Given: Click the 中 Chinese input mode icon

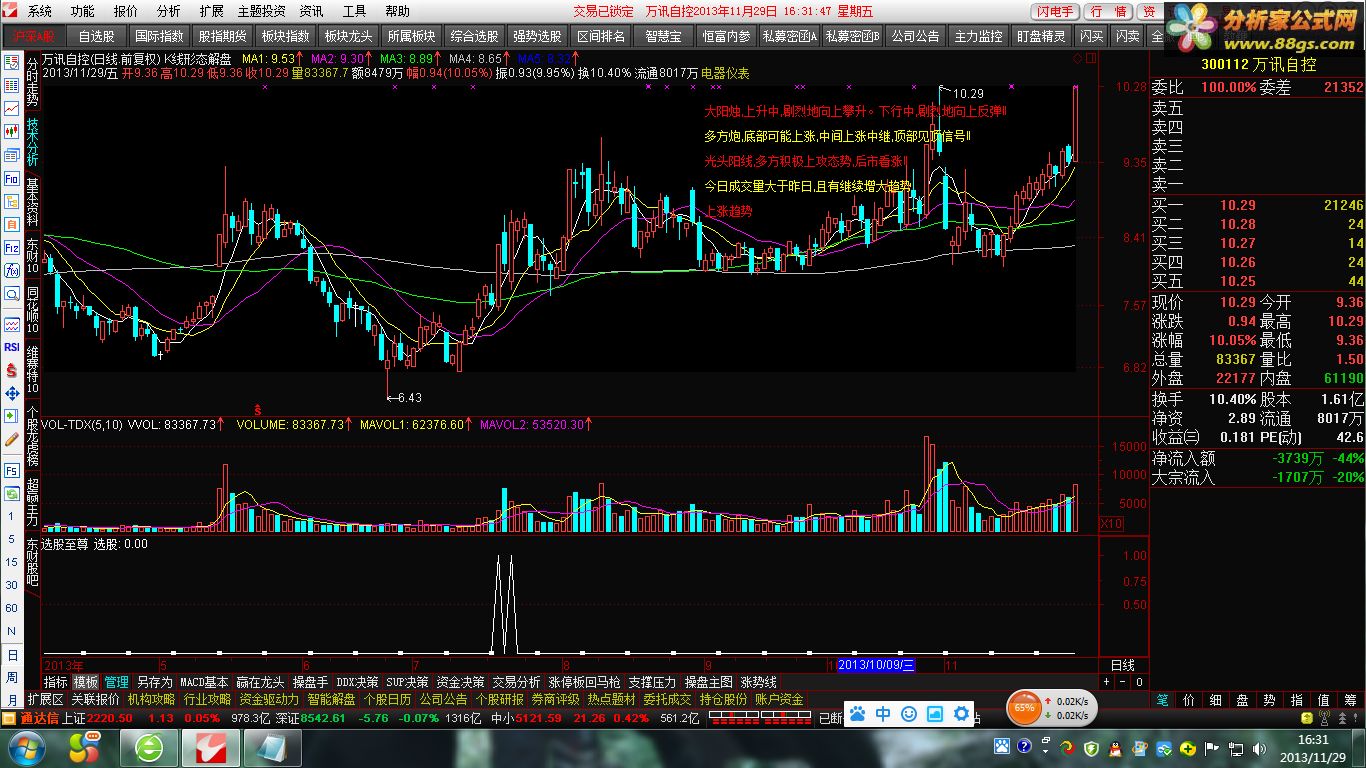Looking at the screenshot, I should [x=883, y=714].
